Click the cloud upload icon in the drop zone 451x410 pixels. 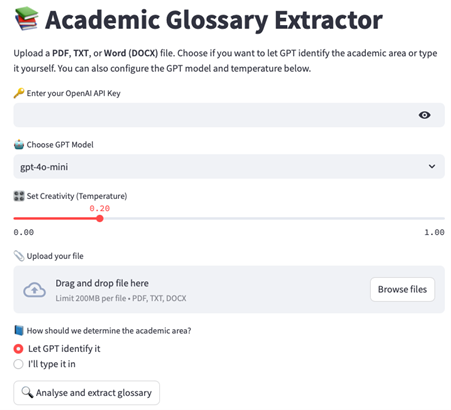click(x=34, y=290)
